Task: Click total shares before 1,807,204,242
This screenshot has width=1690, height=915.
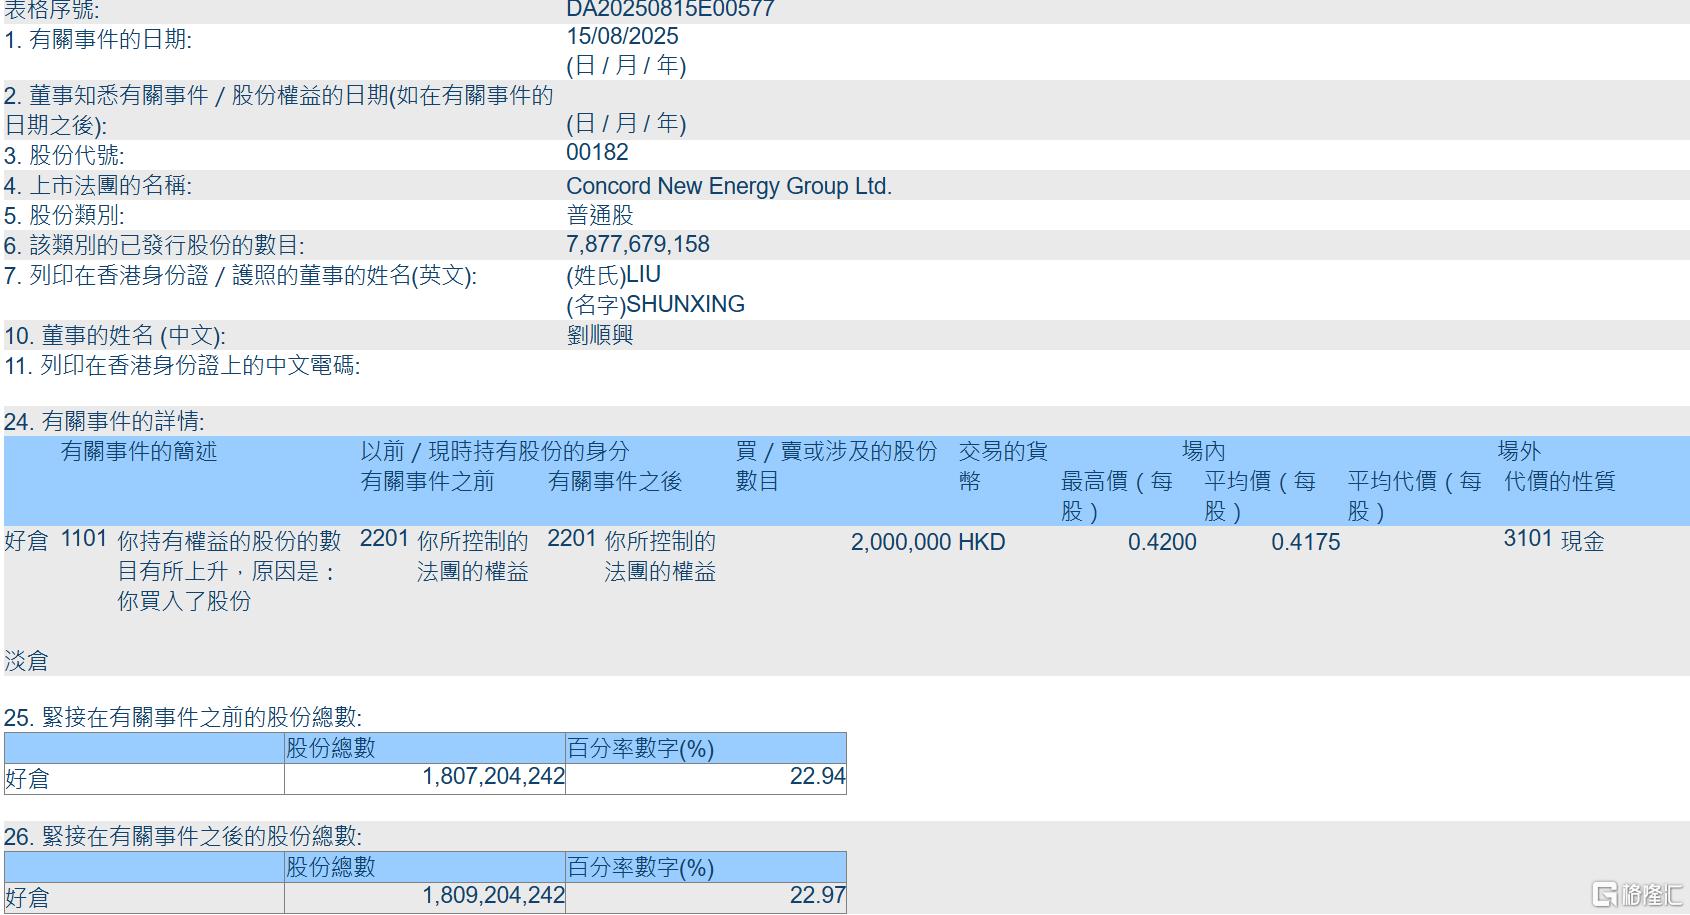Action: (x=494, y=776)
